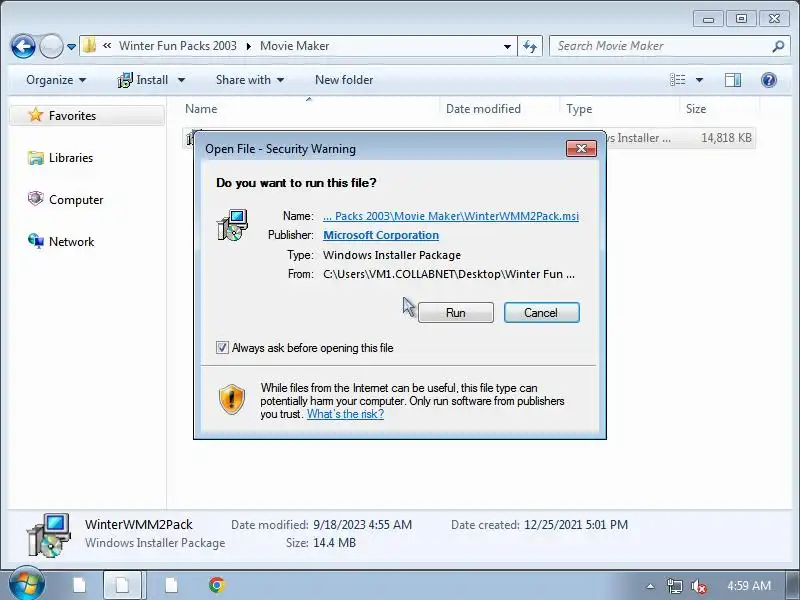Screen dimensions: 800x600
Task: Click the Date created value 12/25/2021 5:01 PM
Action: (x=576, y=524)
